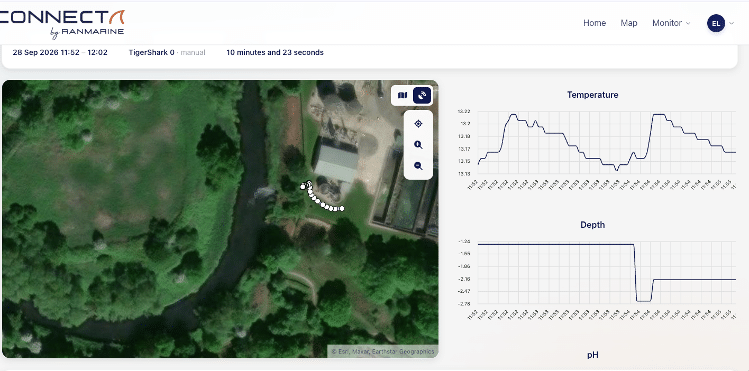Click the Connect by RanMarine logo

[62, 24]
